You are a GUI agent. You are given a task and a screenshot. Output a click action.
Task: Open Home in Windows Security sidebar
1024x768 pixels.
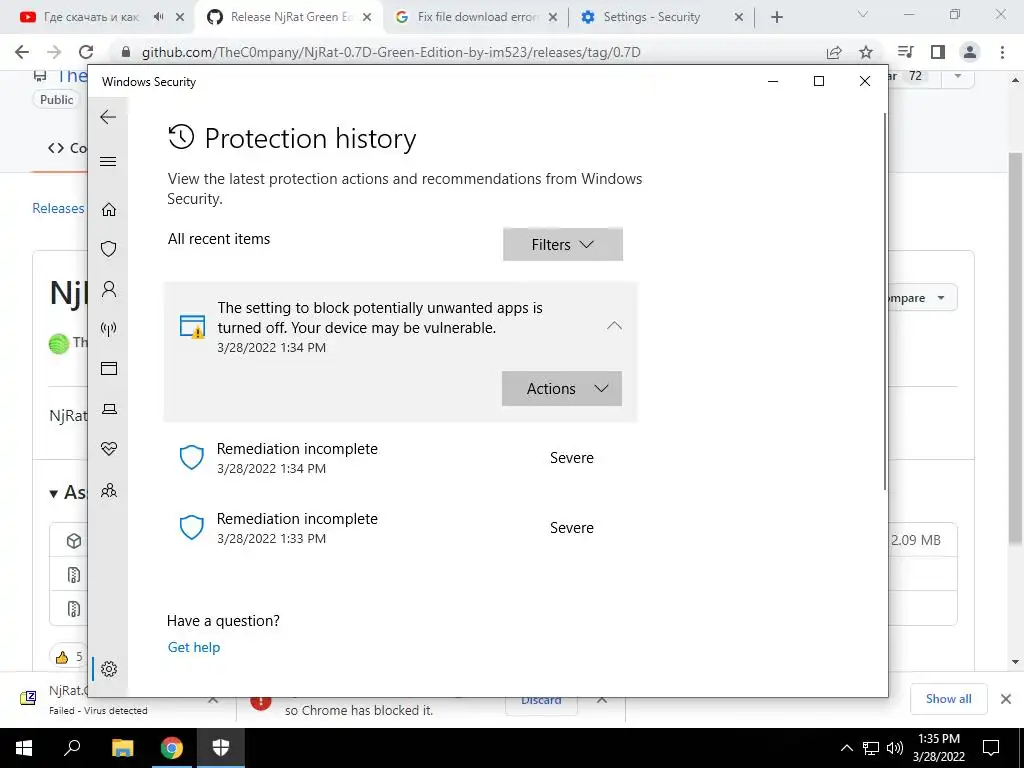[x=108, y=209]
